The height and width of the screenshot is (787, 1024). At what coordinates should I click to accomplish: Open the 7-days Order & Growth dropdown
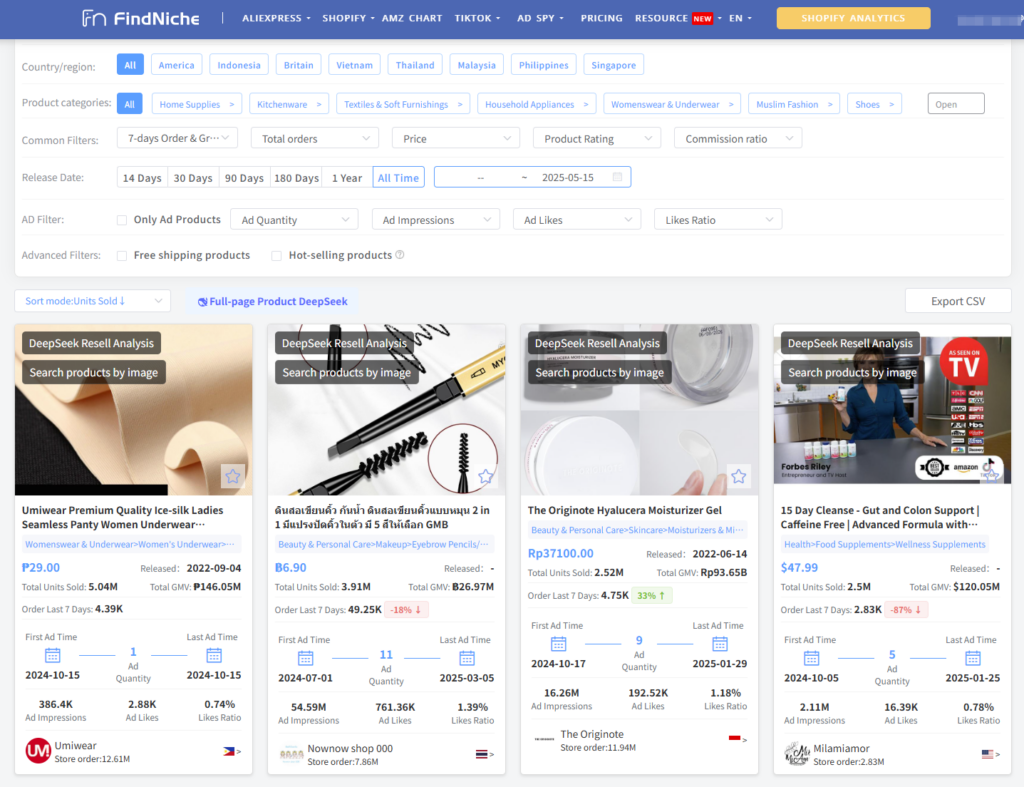(177, 138)
